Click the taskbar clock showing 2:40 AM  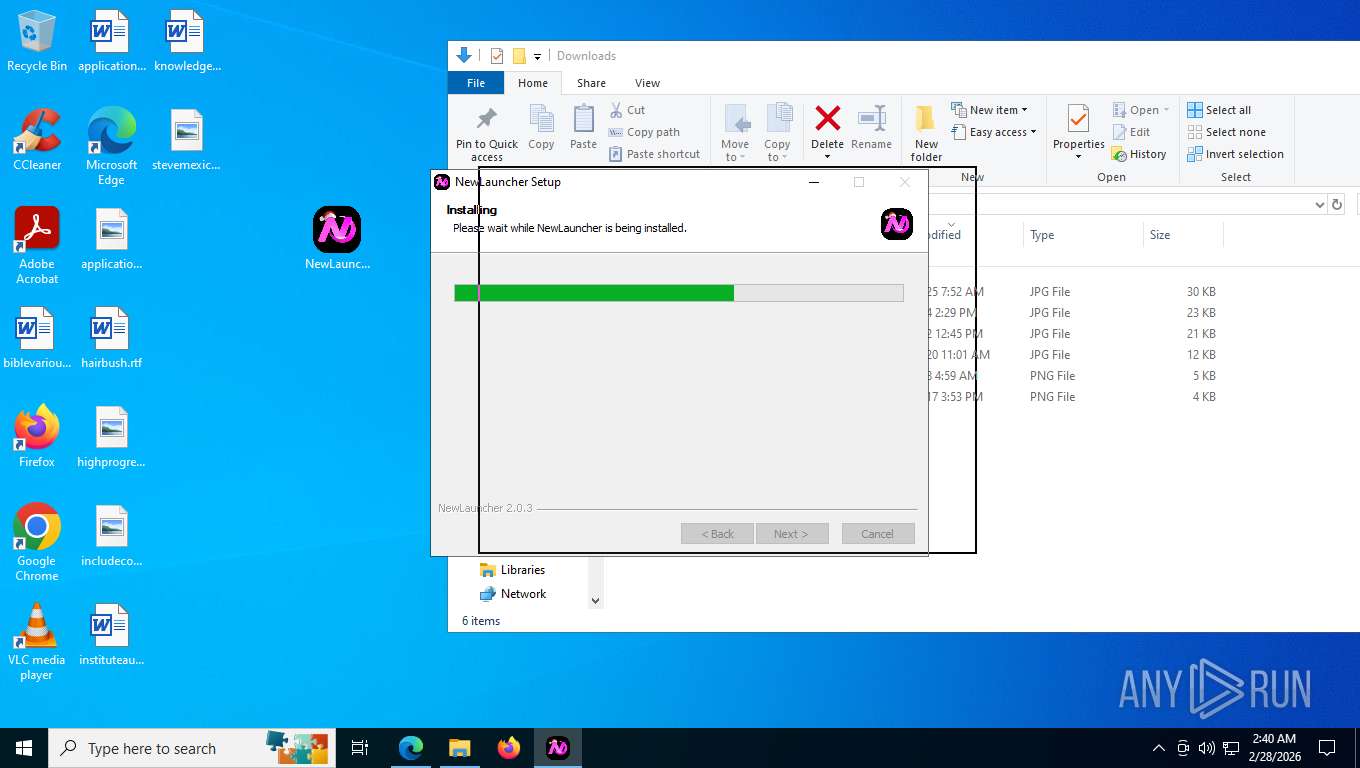(1274, 748)
